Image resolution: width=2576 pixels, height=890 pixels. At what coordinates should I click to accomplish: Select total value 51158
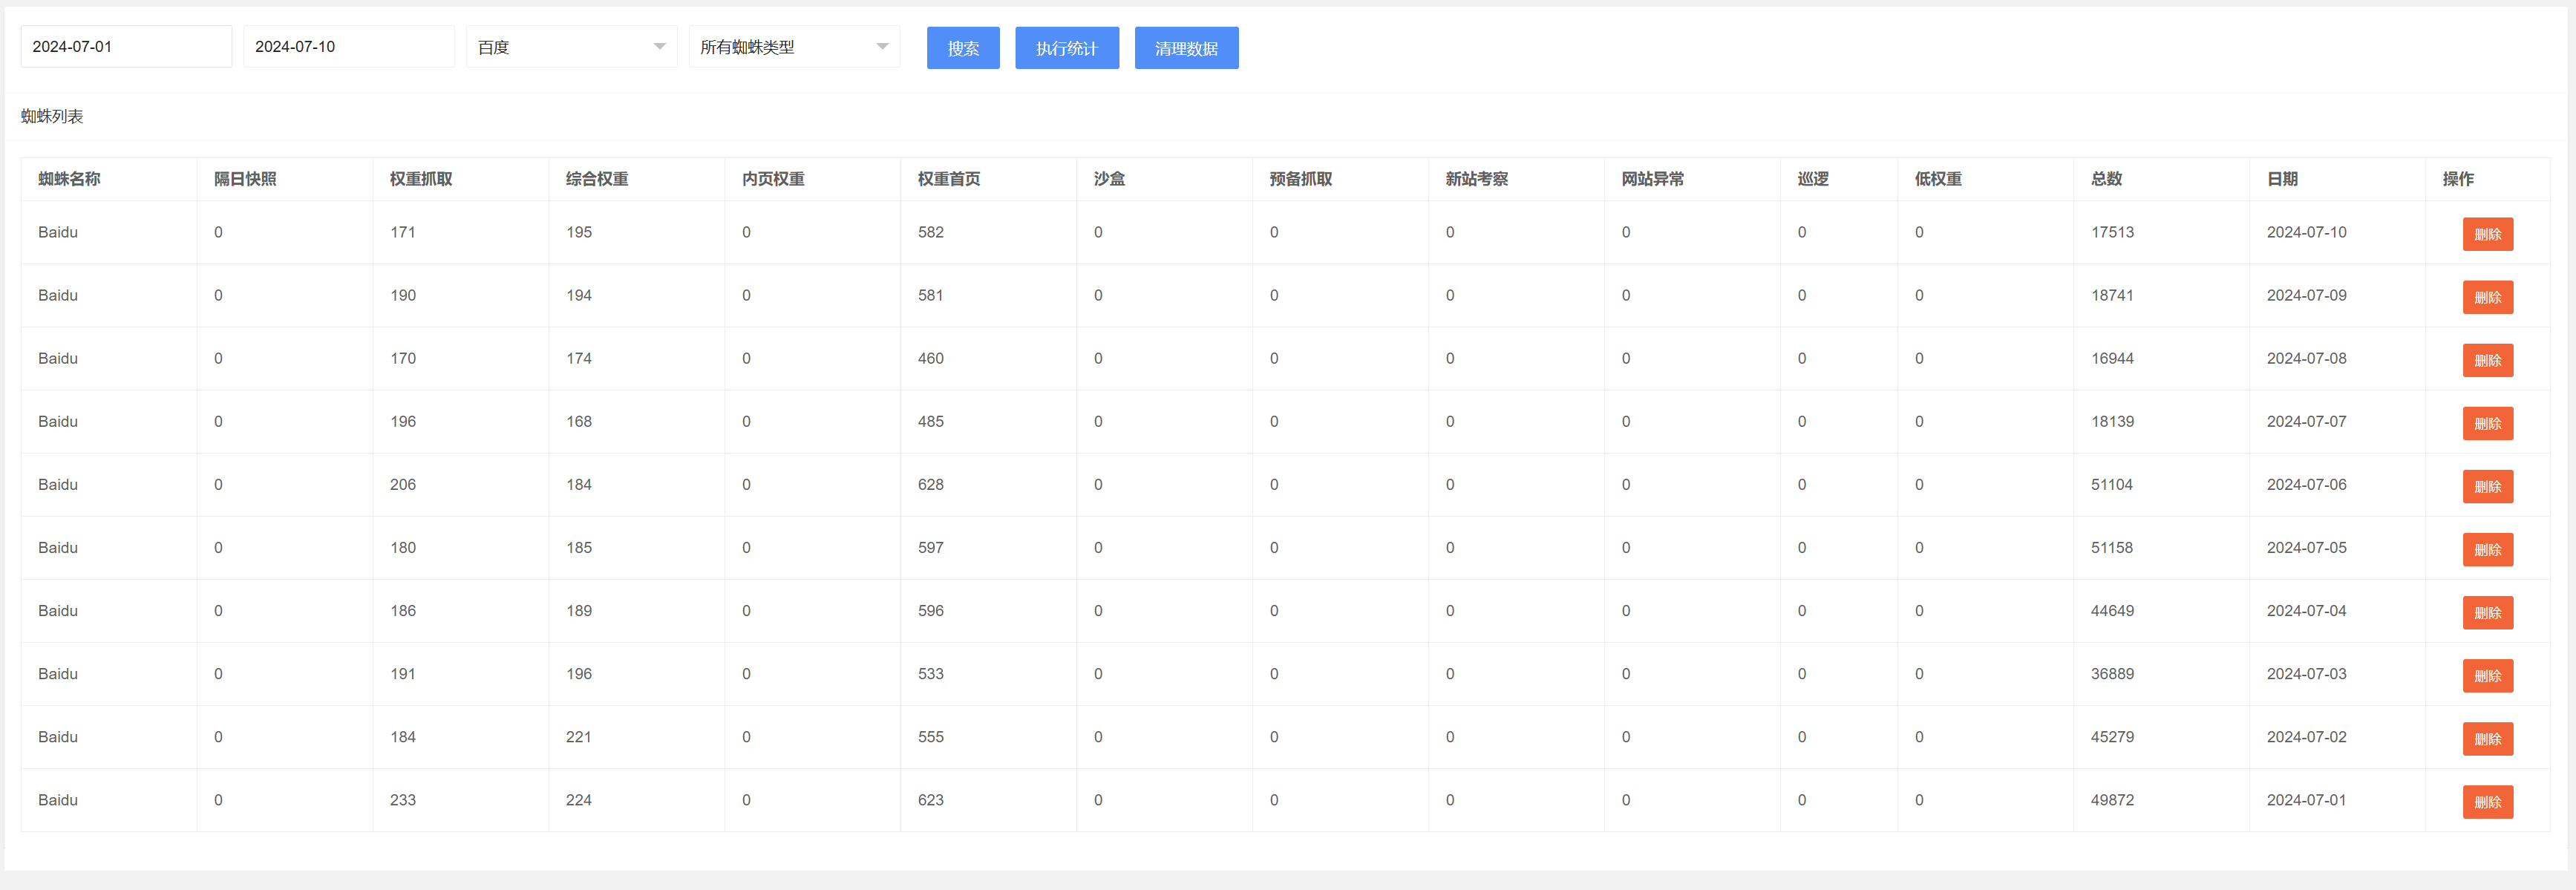[x=2112, y=547]
